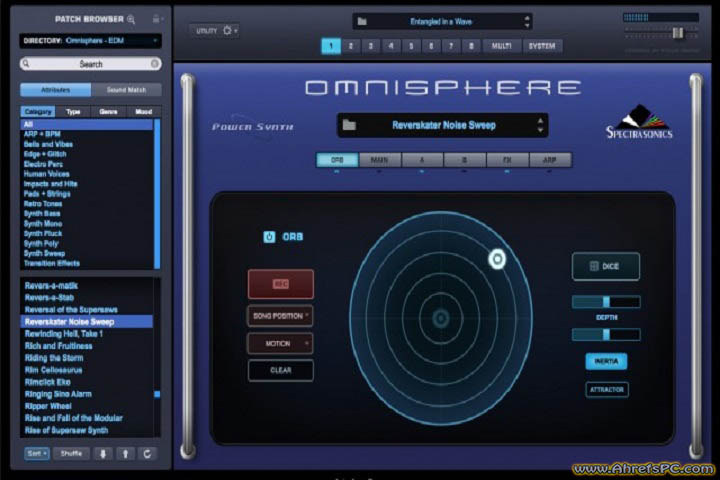Click the center point of the orb circle
Screen dimensions: 720x480
(x=441, y=318)
